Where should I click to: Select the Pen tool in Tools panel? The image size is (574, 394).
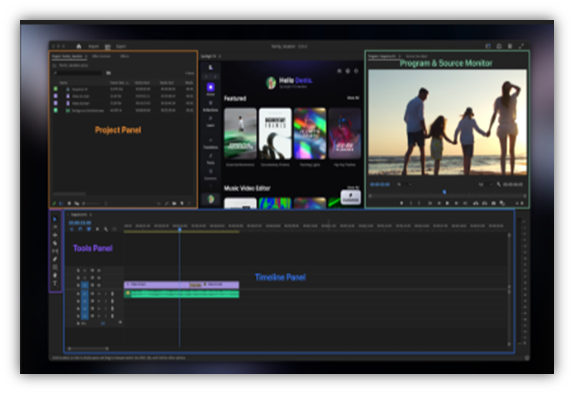[55, 259]
